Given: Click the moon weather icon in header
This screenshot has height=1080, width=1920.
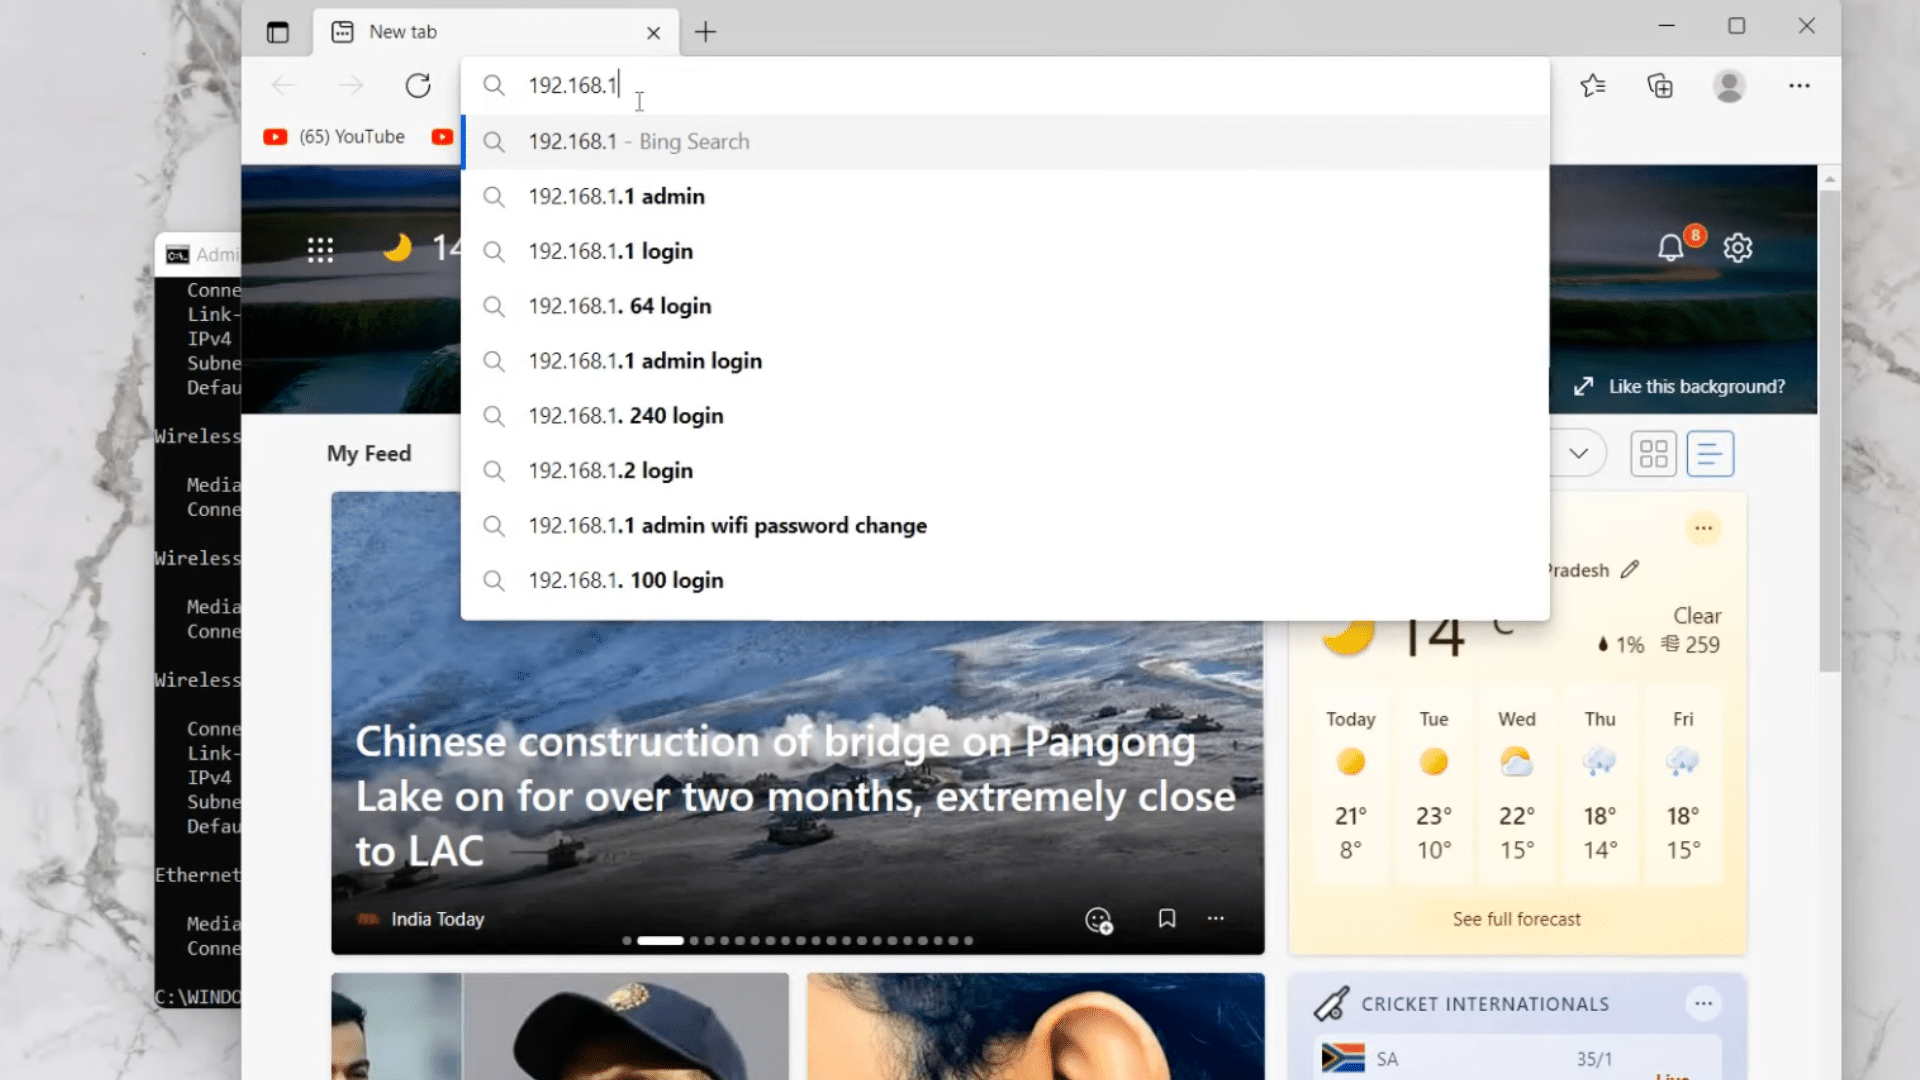Looking at the screenshot, I should pyautogui.click(x=397, y=247).
